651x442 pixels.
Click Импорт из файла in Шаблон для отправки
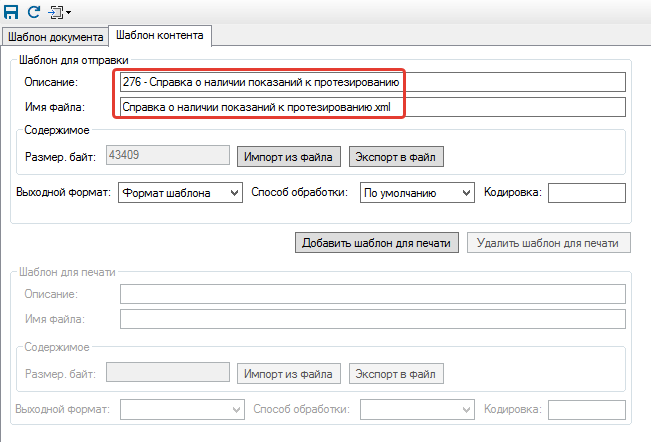click(x=289, y=157)
